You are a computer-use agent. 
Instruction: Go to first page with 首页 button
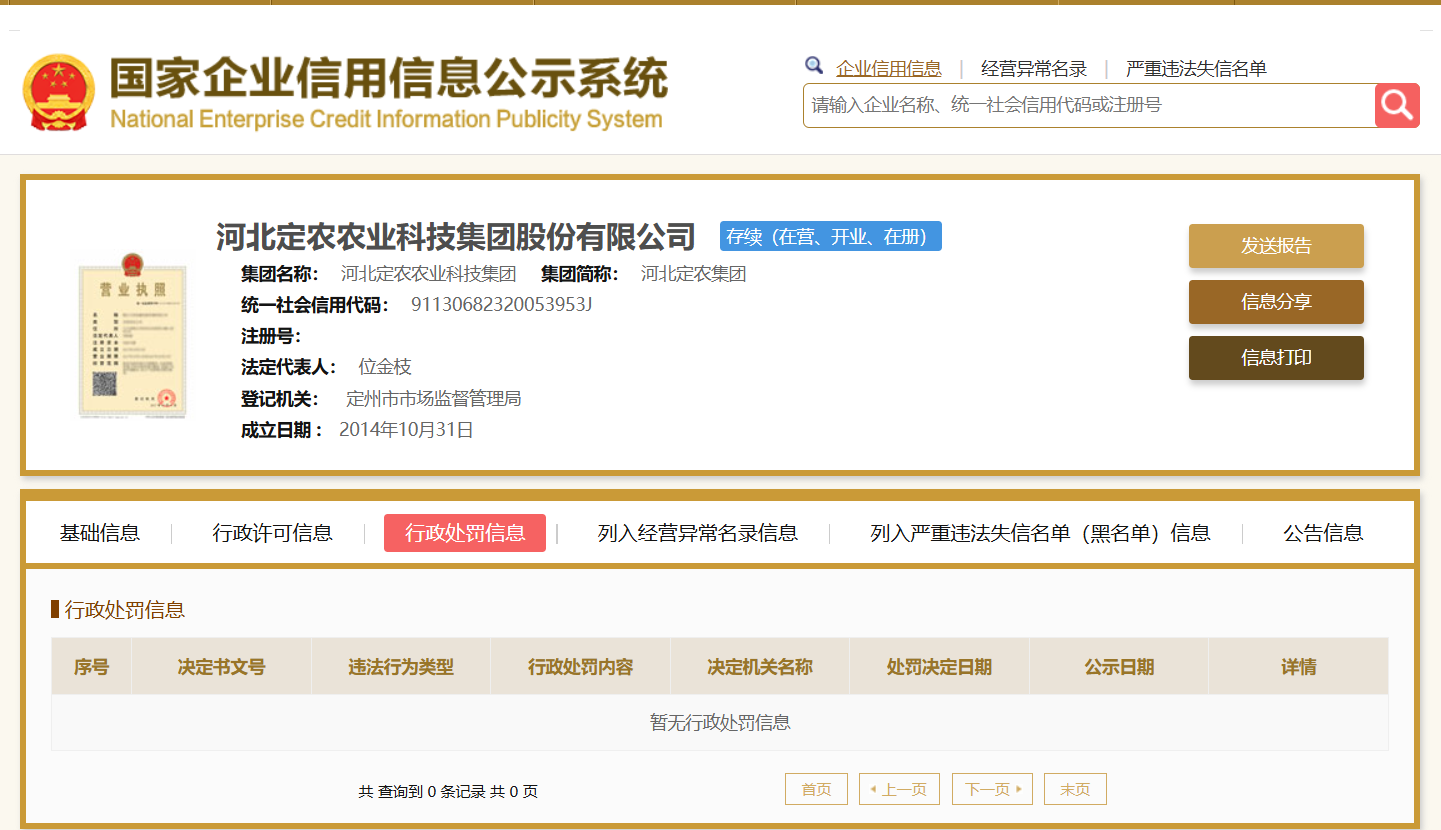click(816, 789)
